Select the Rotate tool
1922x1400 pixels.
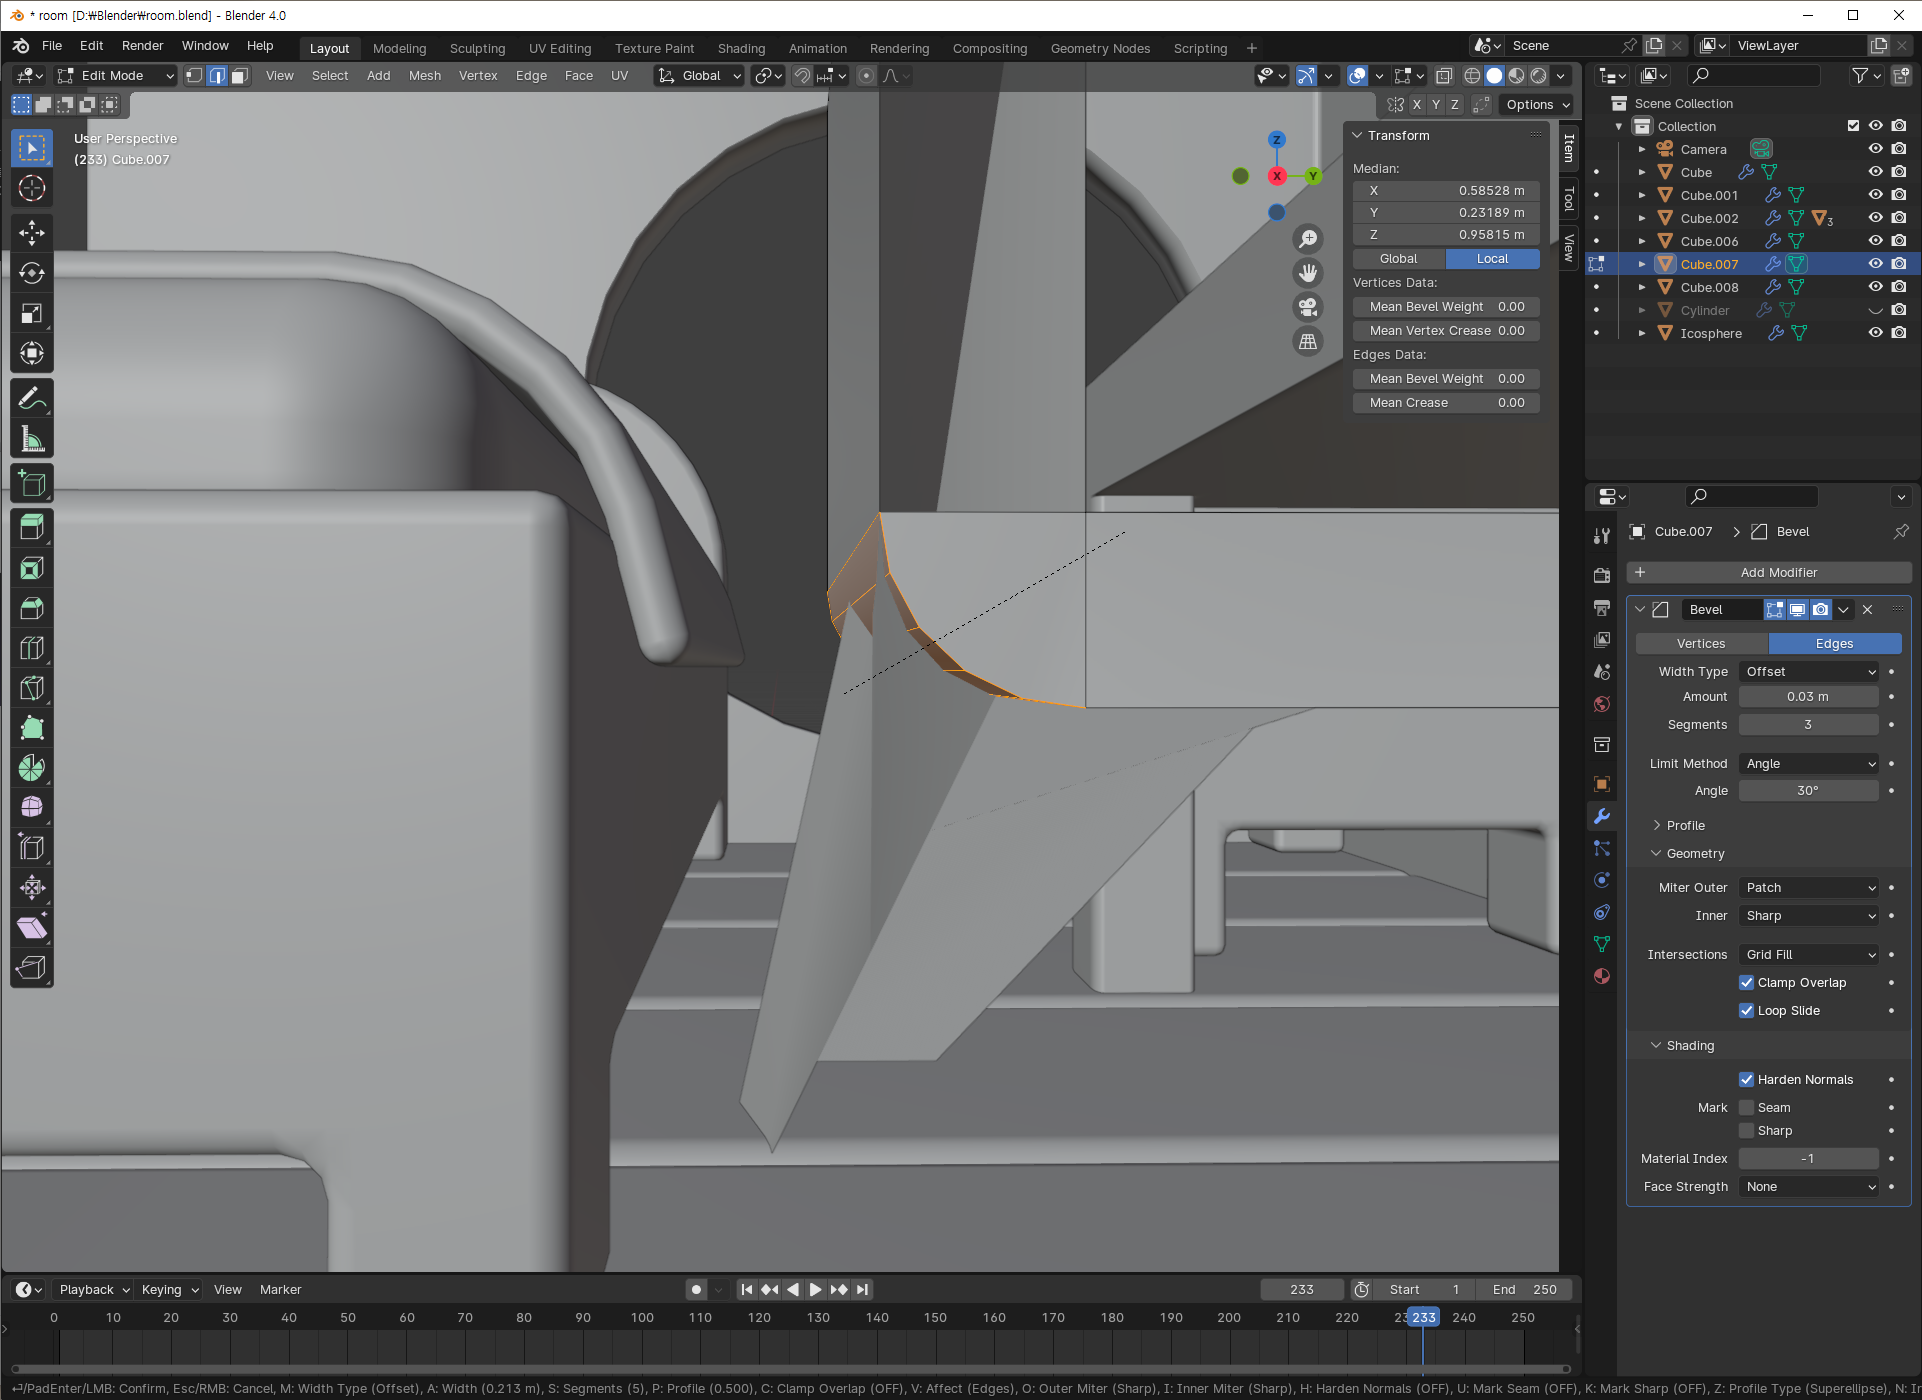coord(32,273)
